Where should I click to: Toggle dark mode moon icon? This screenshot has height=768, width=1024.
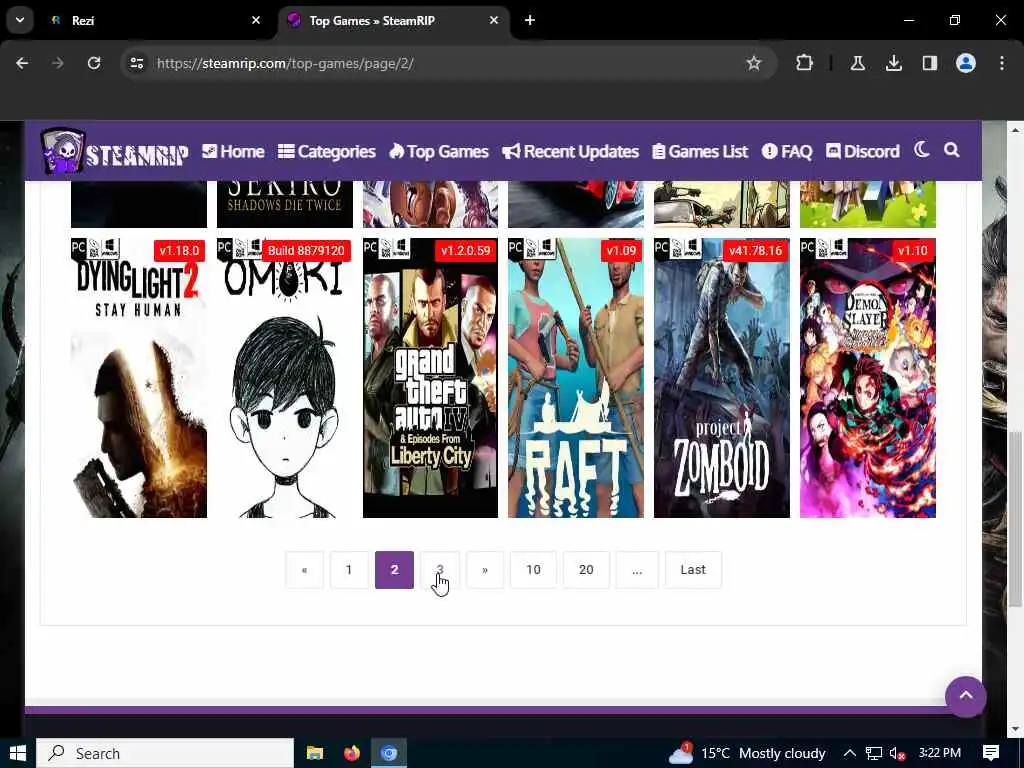(921, 150)
